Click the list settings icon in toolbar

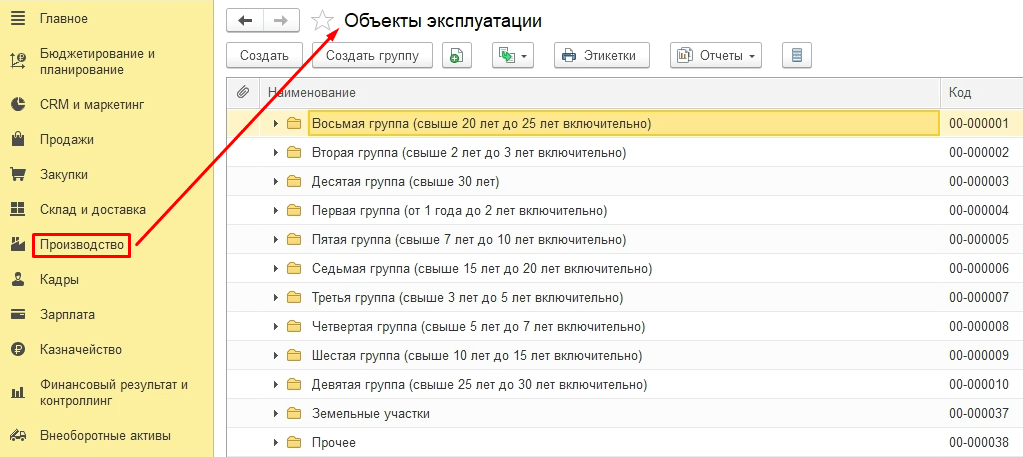point(796,55)
